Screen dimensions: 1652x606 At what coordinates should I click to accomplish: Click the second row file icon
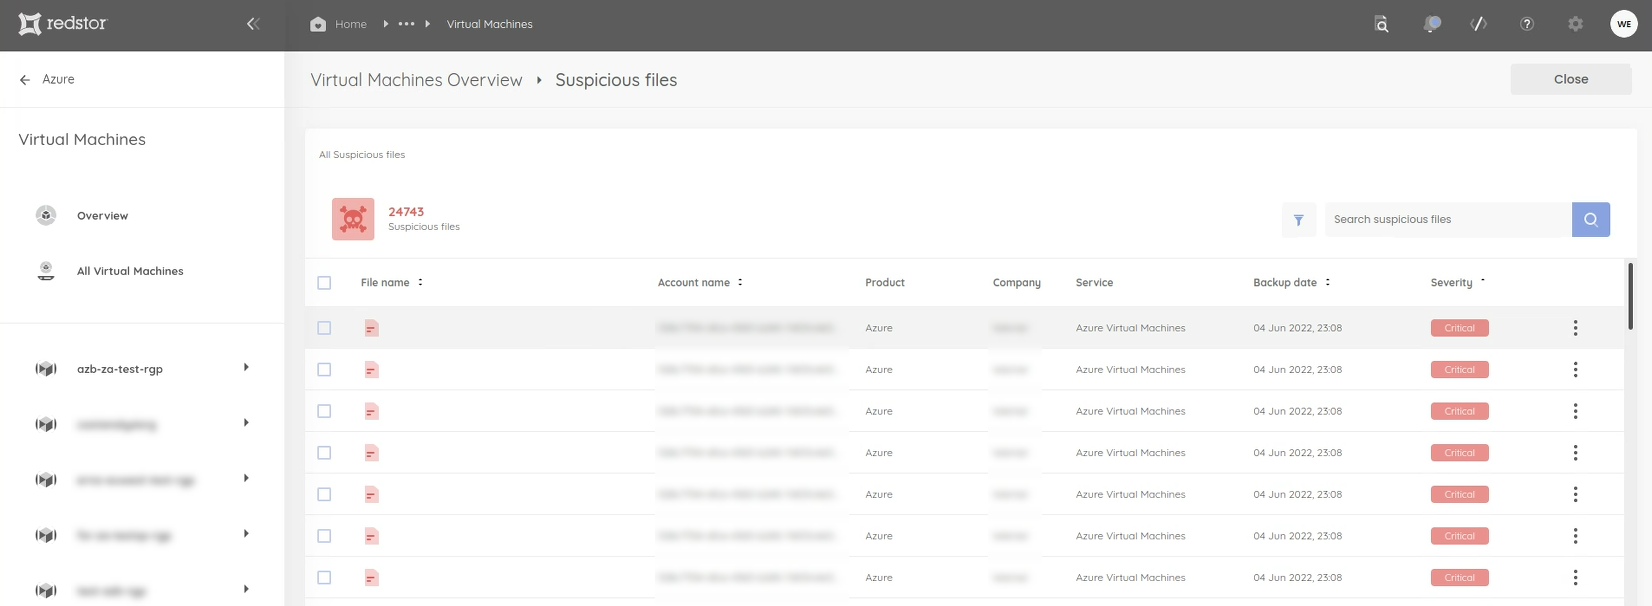coord(371,370)
